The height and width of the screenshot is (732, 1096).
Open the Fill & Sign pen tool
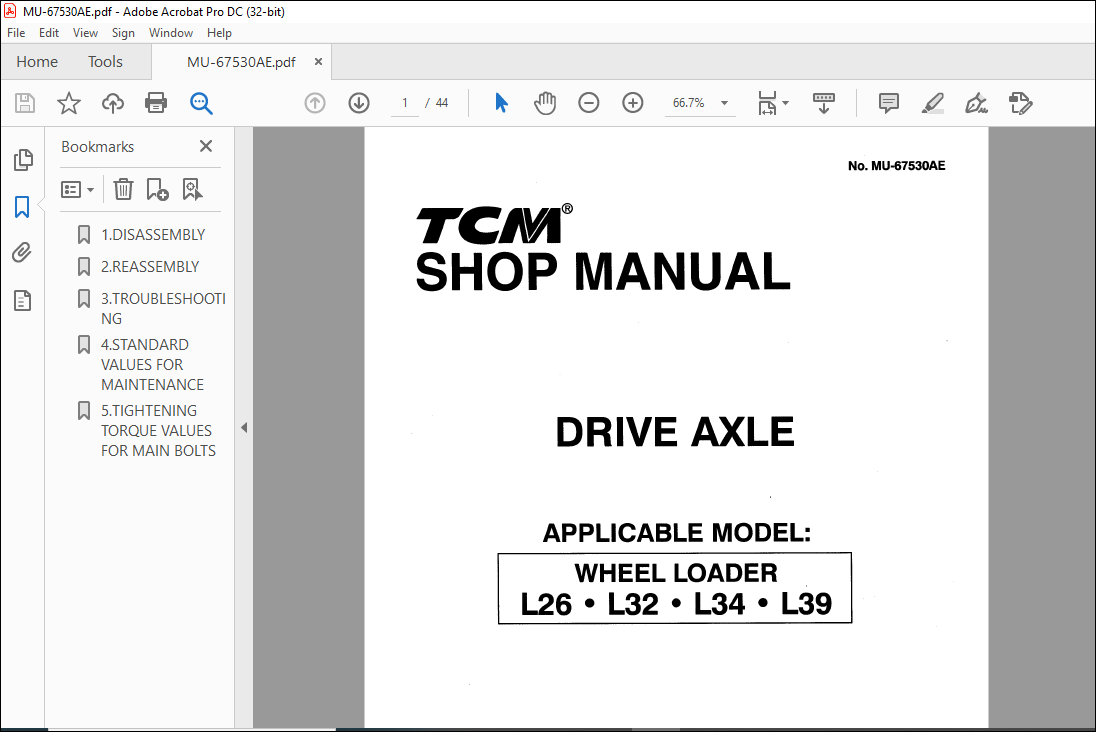click(976, 103)
